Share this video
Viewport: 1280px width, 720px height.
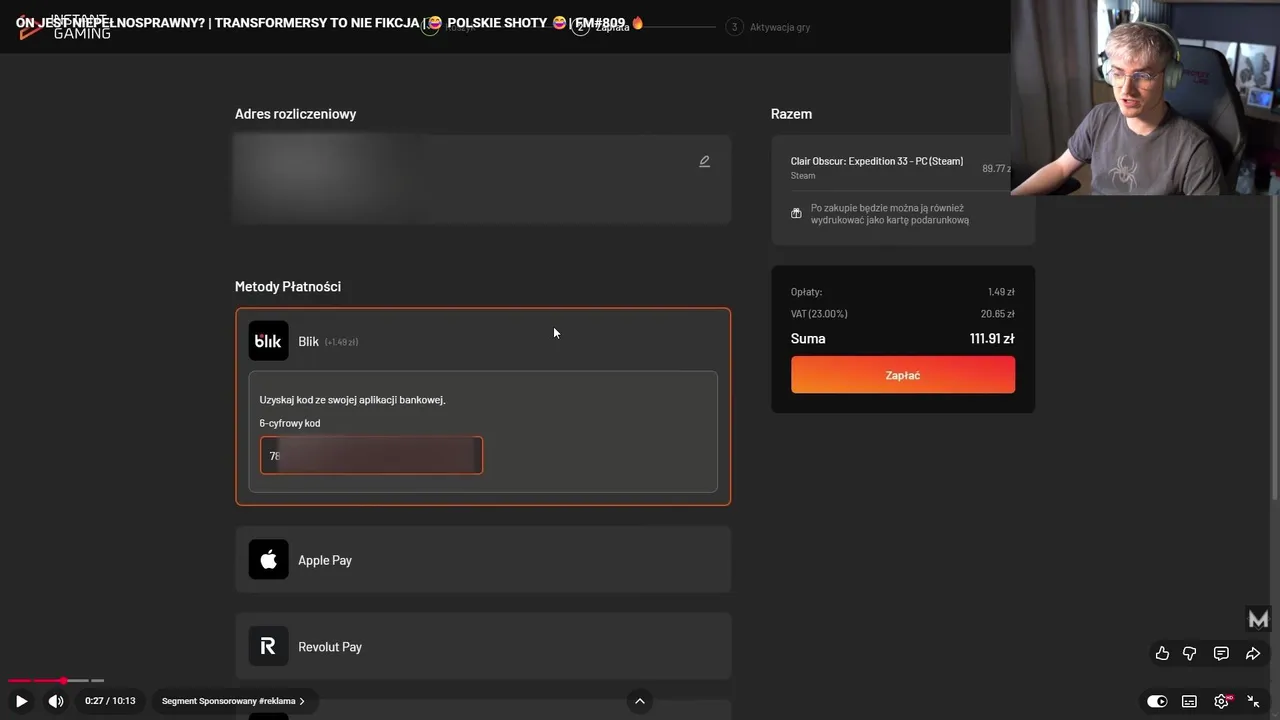(1253, 653)
